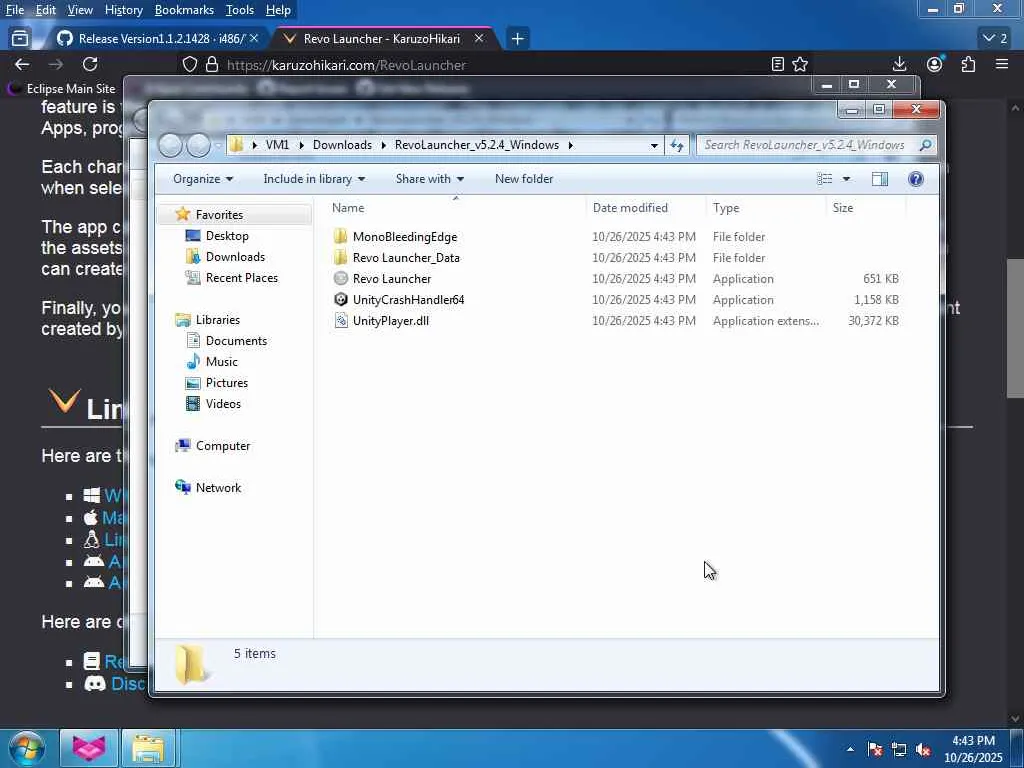The height and width of the screenshot is (768, 1024).
Task: Select Libraries in navigation pane
Action: click(x=217, y=319)
